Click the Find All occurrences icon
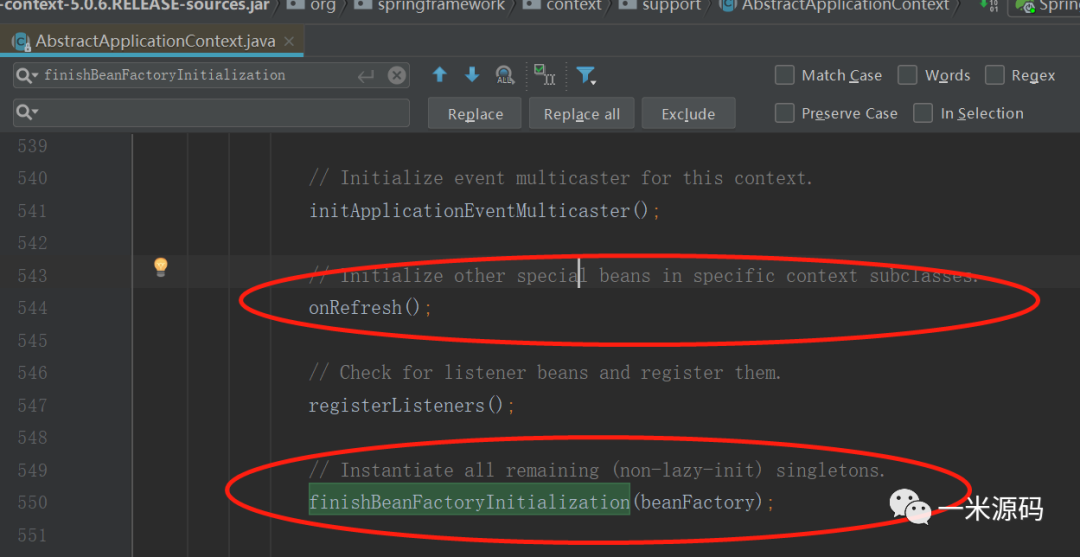This screenshot has height=557, width=1080. (506, 75)
